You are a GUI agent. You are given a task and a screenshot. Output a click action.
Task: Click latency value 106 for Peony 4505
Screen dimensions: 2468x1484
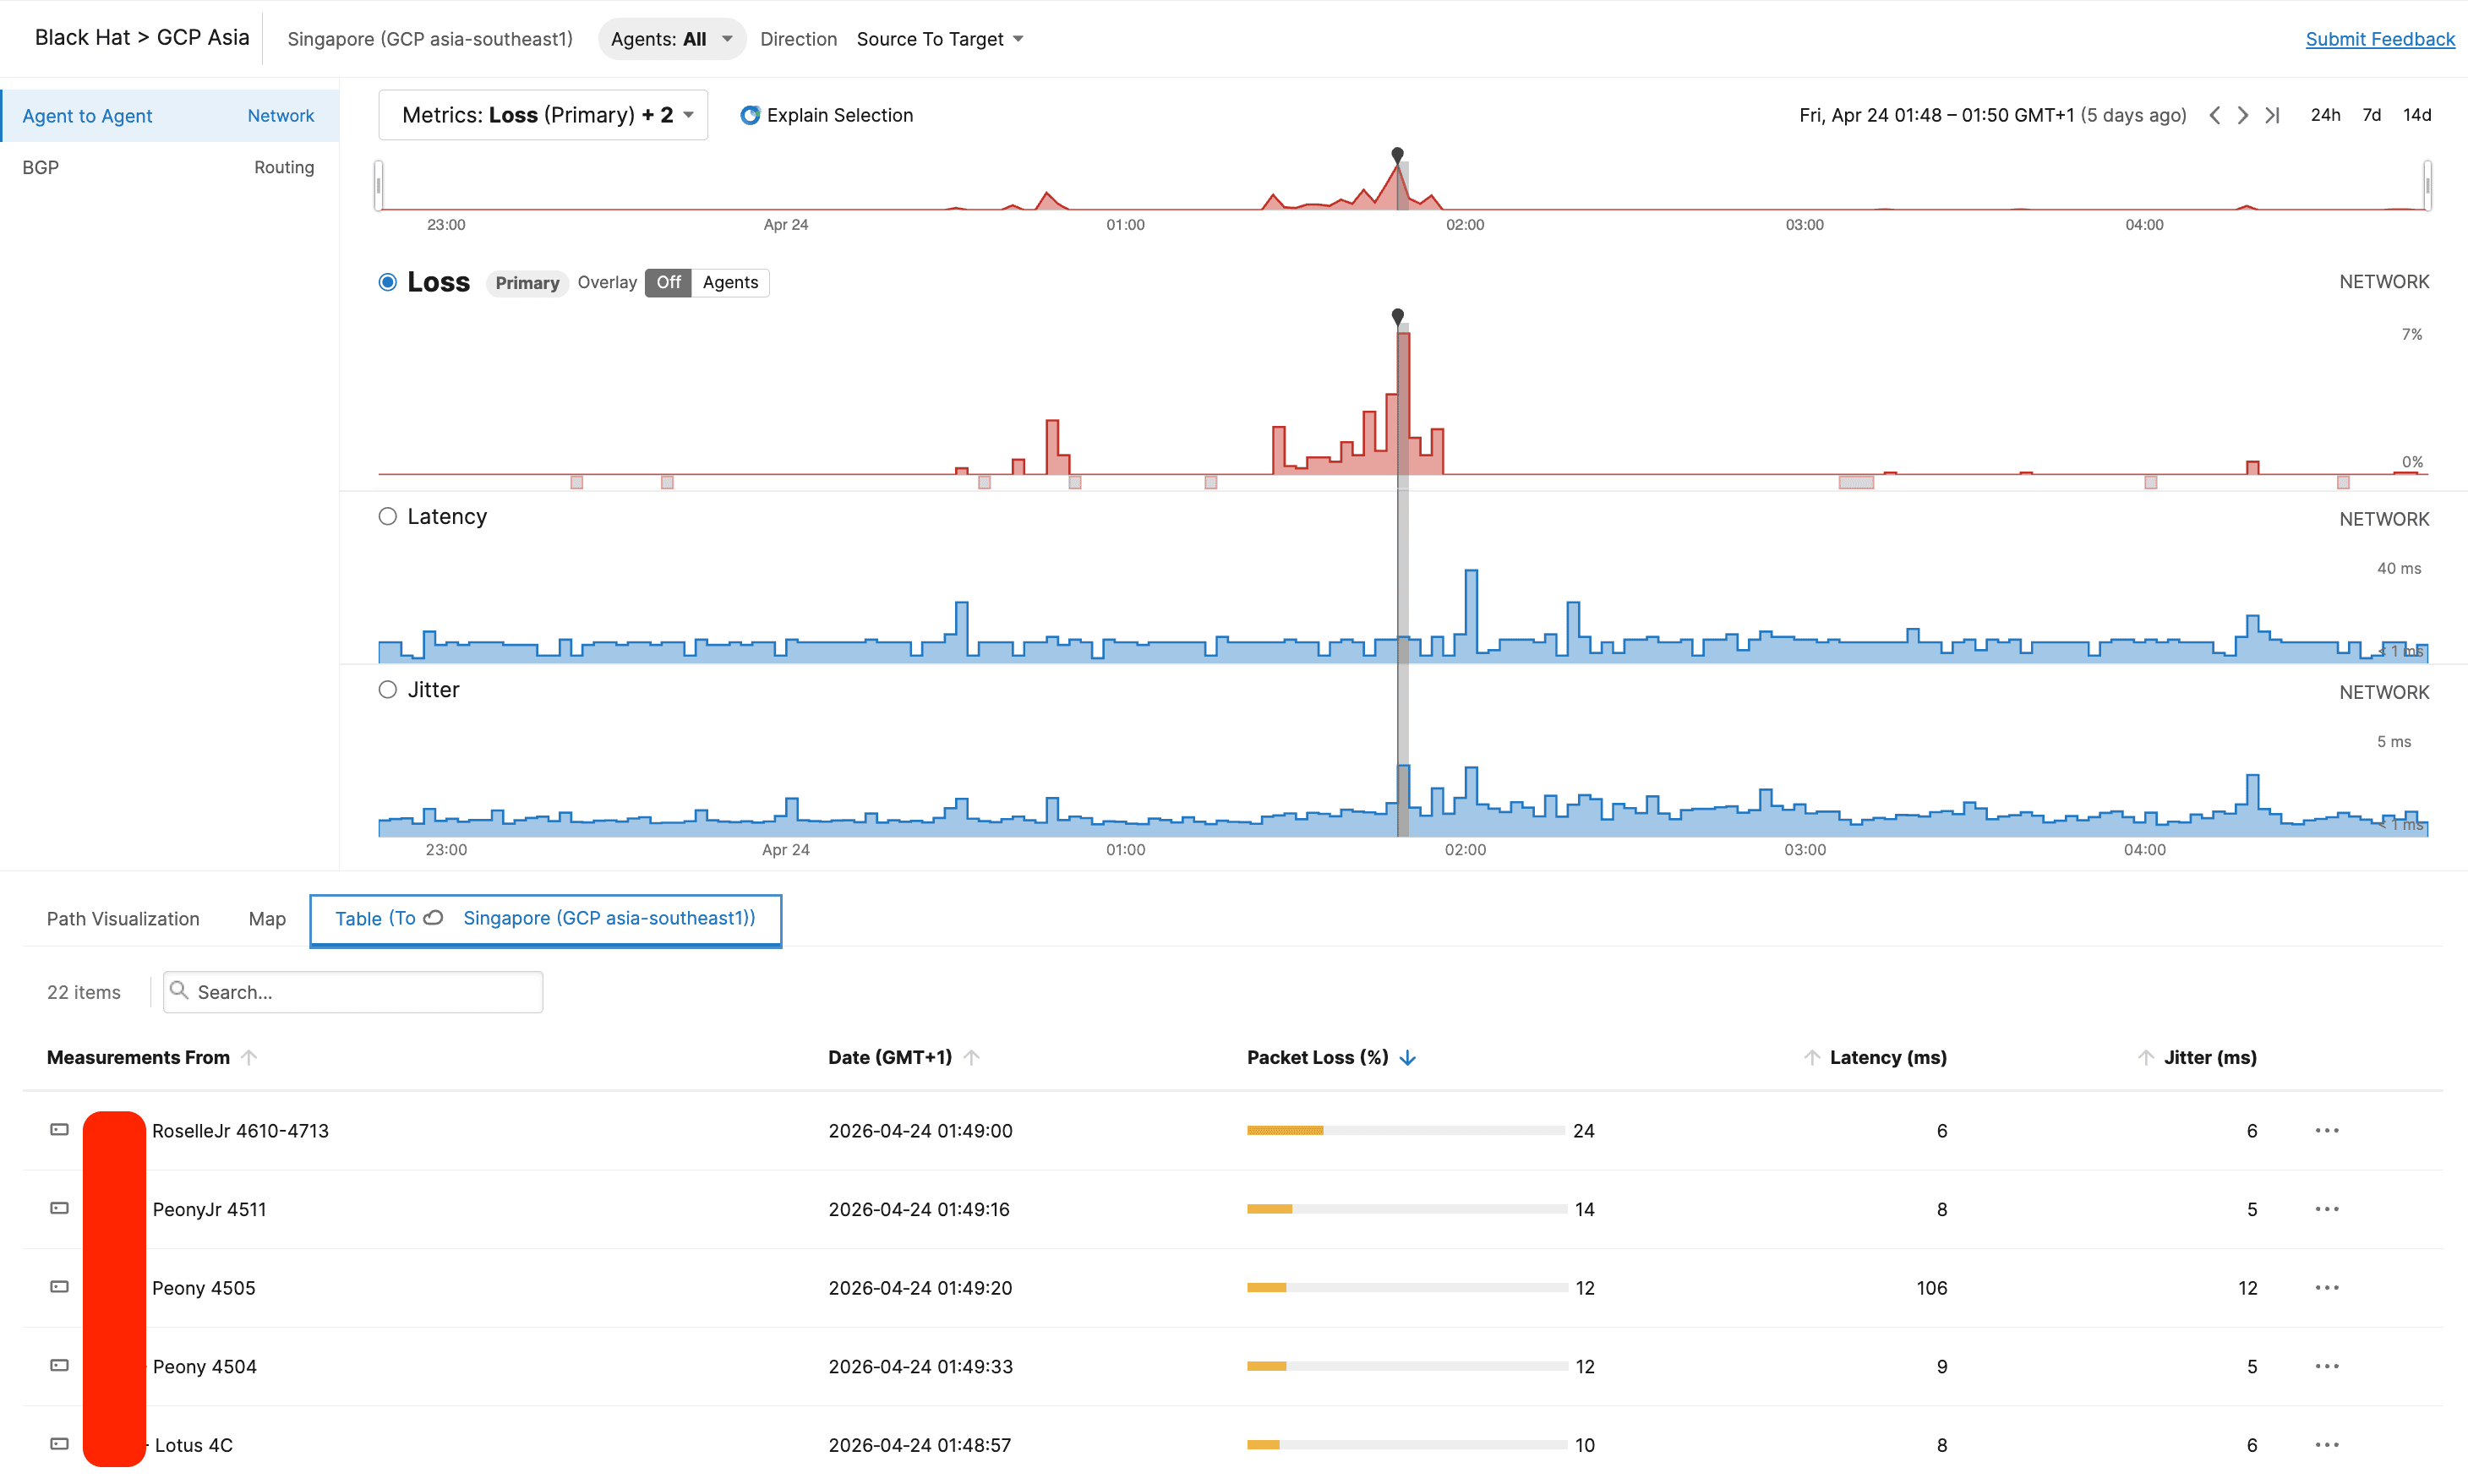1931,1287
